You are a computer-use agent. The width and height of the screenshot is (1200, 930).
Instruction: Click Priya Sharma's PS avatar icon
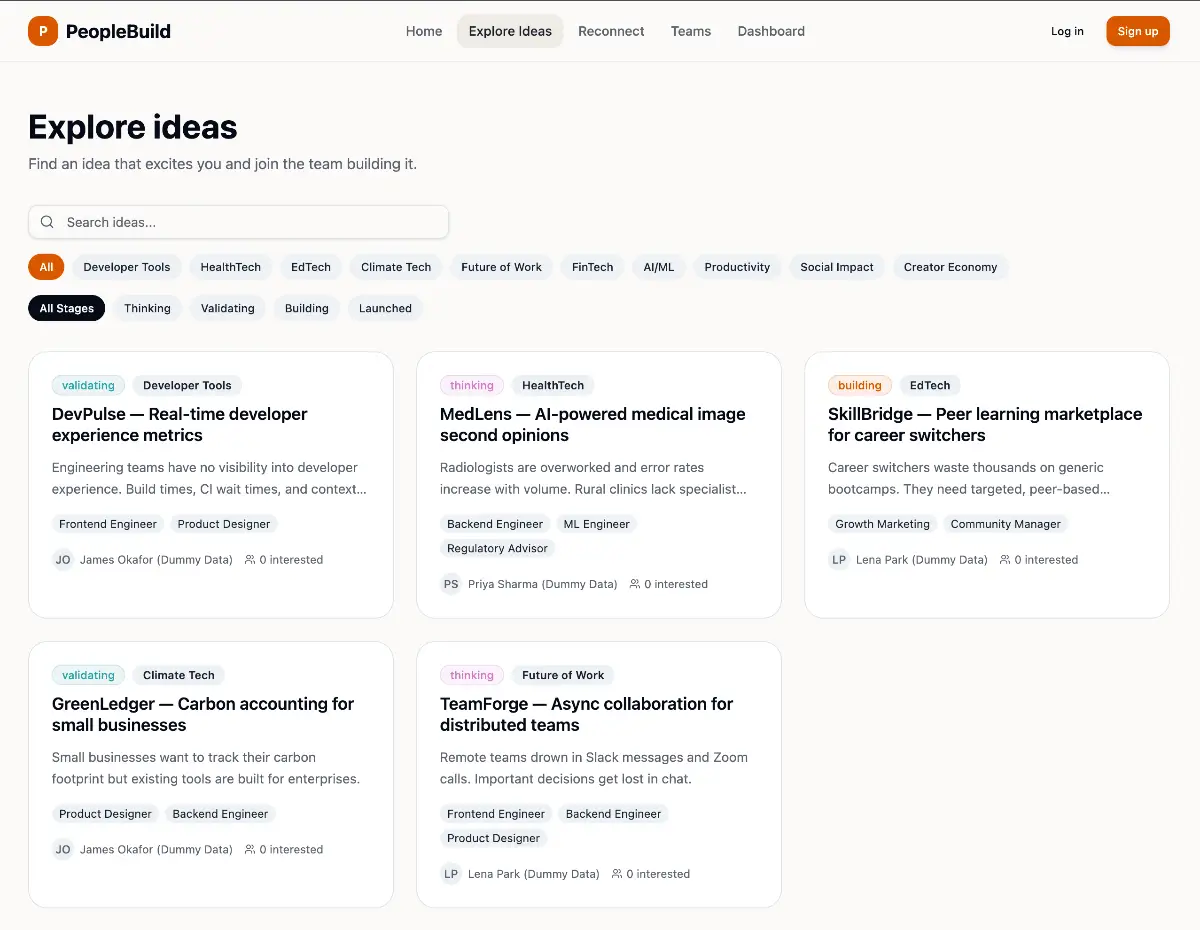pyautogui.click(x=451, y=584)
